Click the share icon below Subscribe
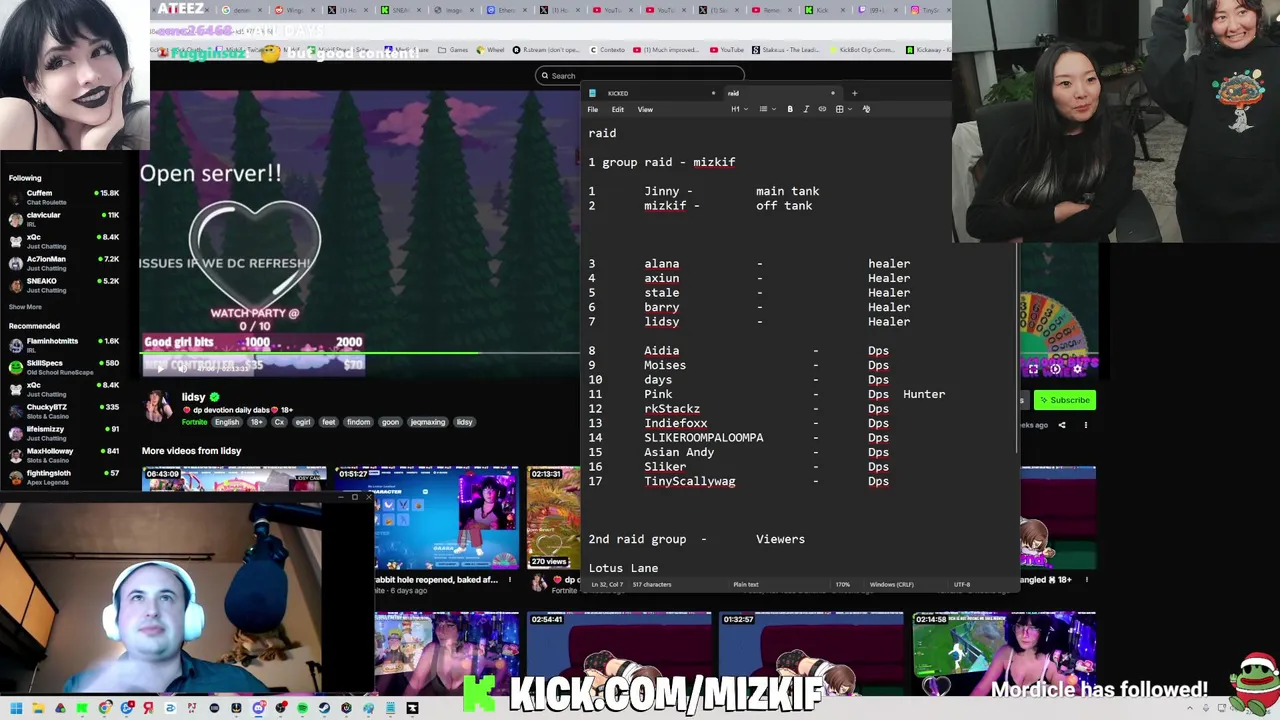Viewport: 1280px width, 720px height. [1062, 425]
